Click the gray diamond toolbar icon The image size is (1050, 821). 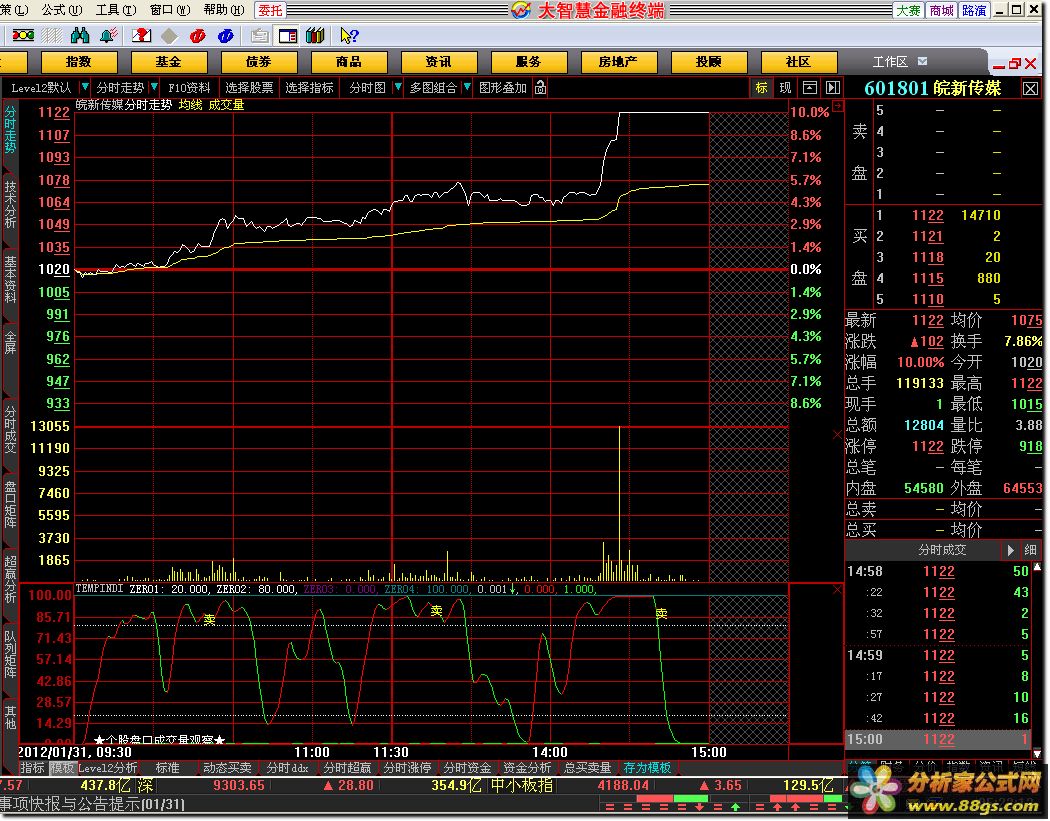point(169,35)
